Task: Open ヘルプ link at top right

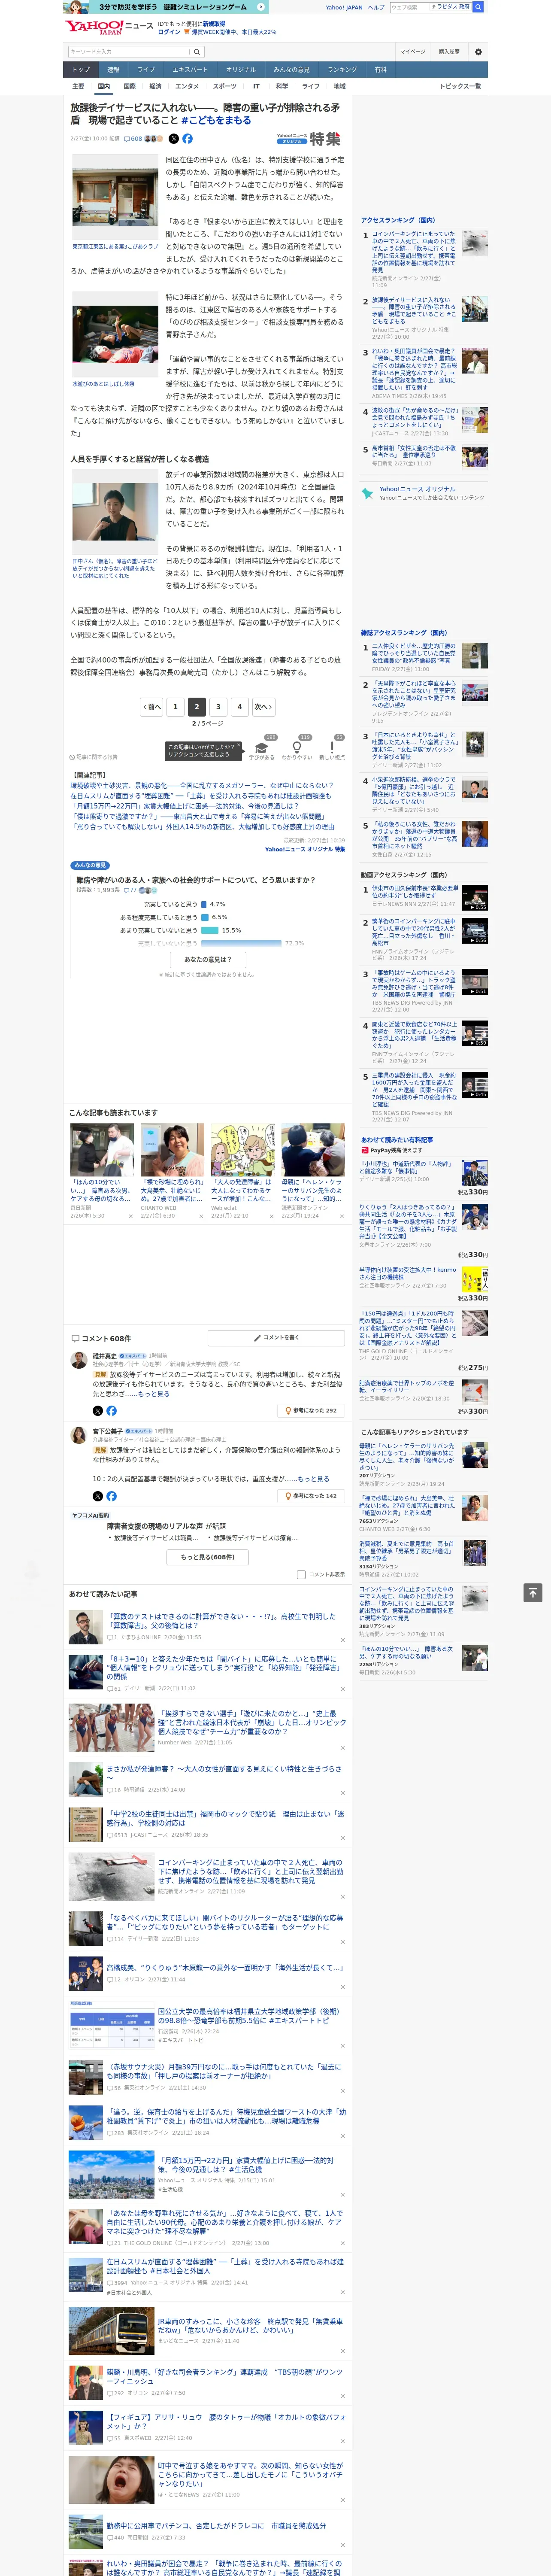Action: pos(376,7)
